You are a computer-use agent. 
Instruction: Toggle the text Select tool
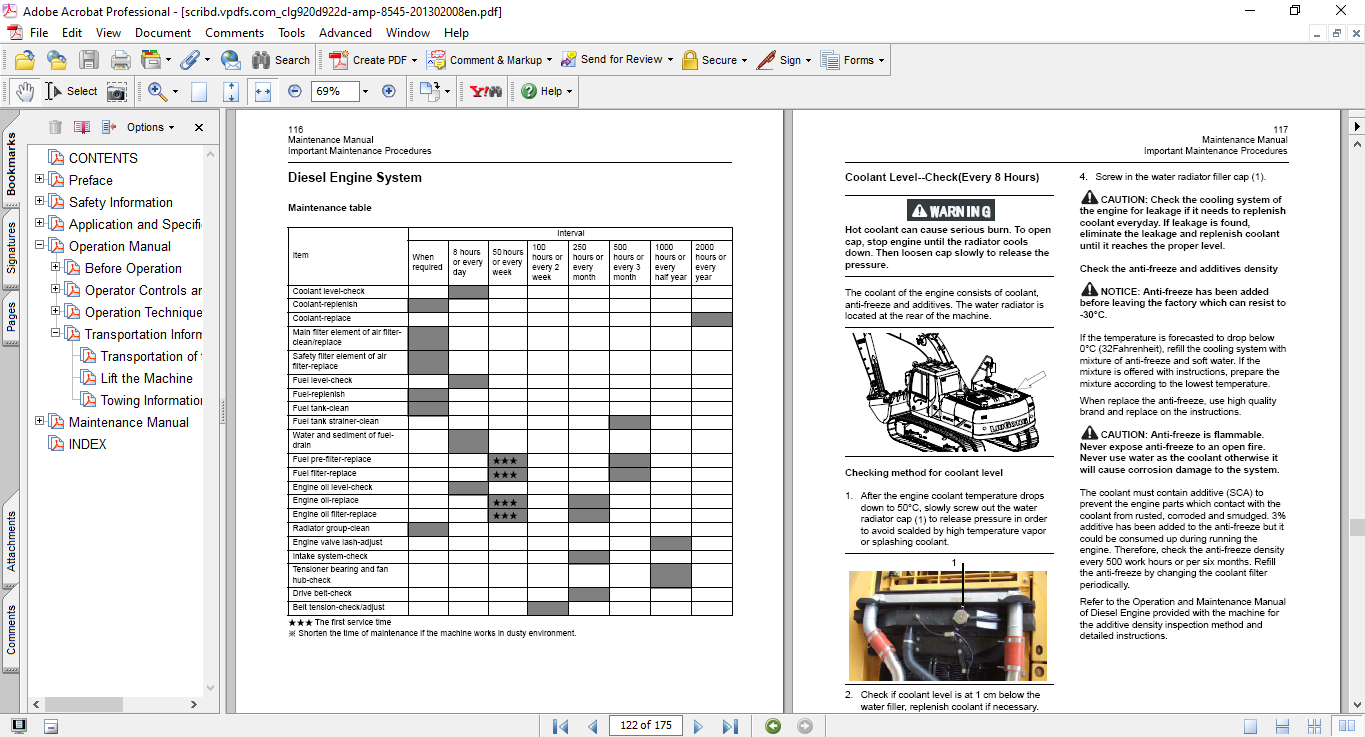pos(72,91)
